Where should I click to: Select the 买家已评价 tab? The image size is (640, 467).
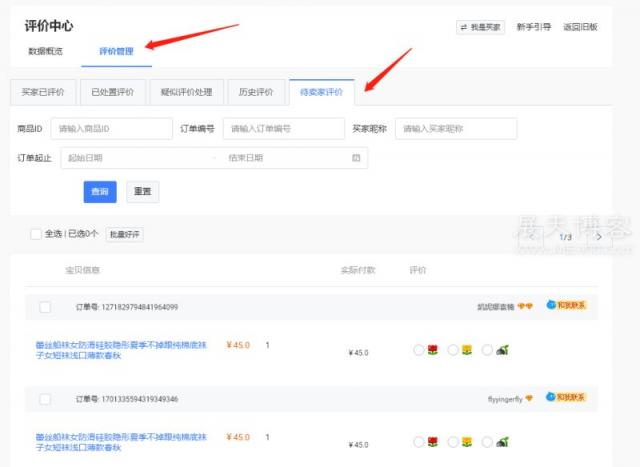(43, 92)
